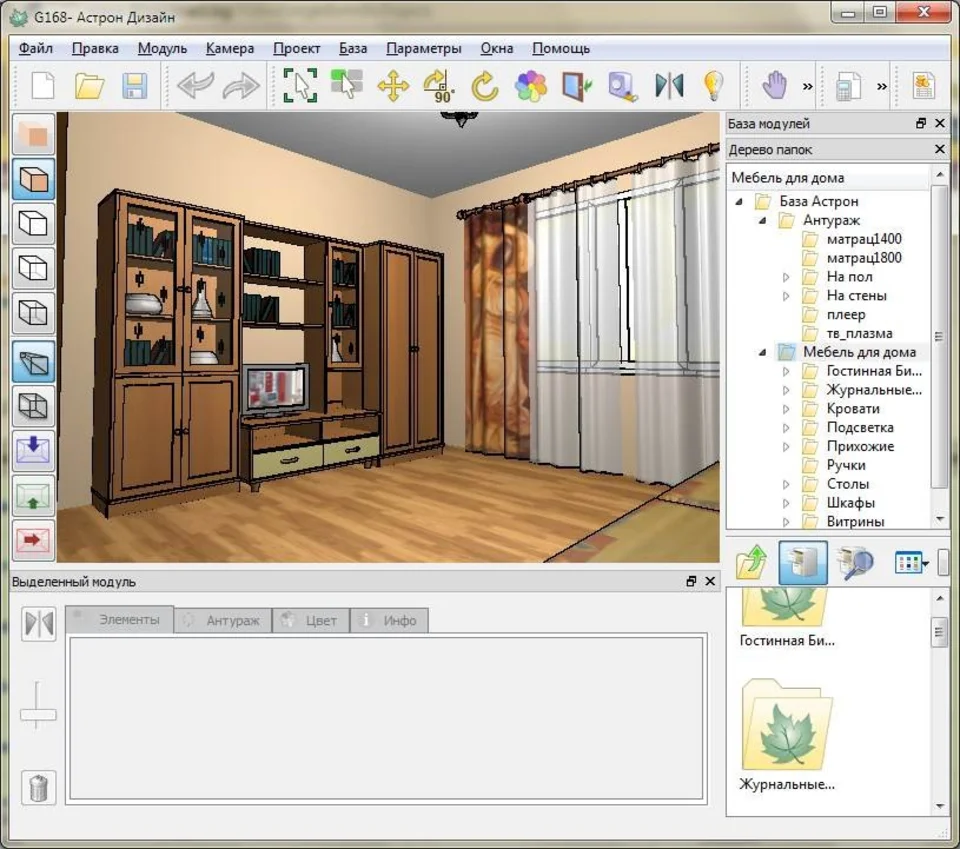The width and height of the screenshot is (960, 849).
Task: Click the trash bin delete button
Action: [39, 787]
